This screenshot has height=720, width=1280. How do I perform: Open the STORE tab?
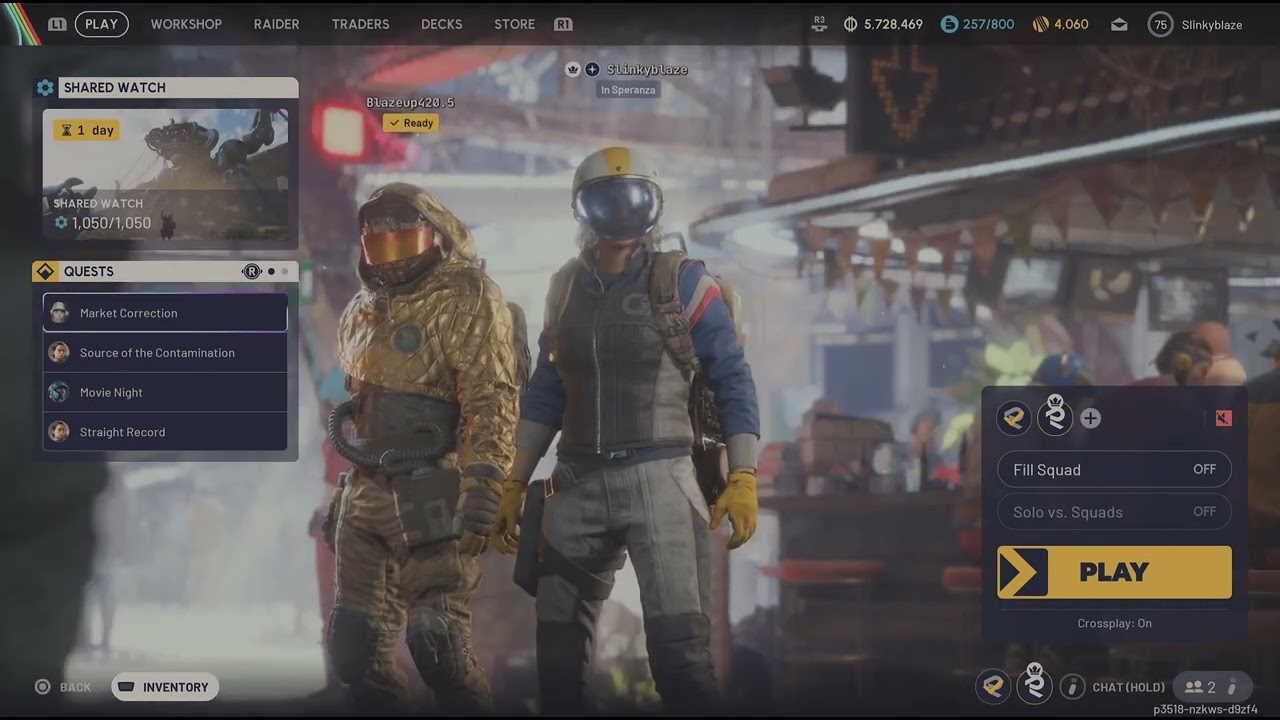[514, 24]
